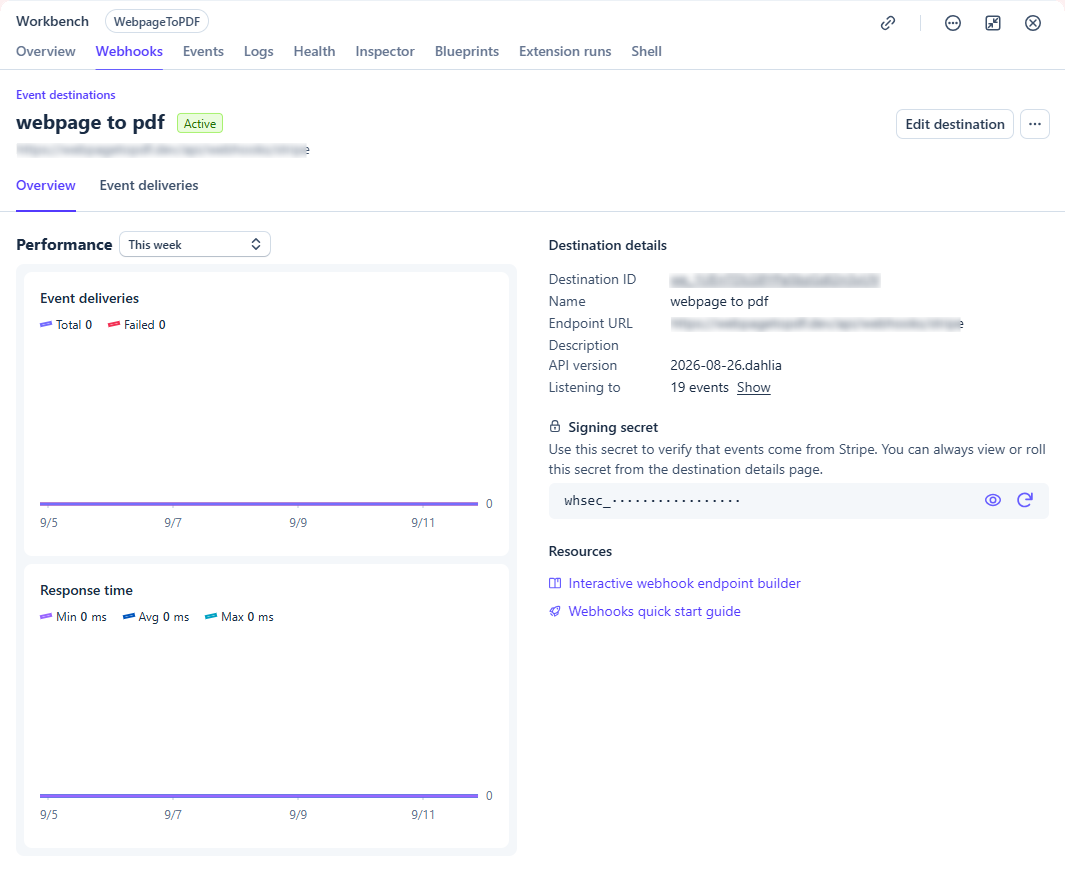Open the ellipsis menu beside Edit destination

point(1034,124)
